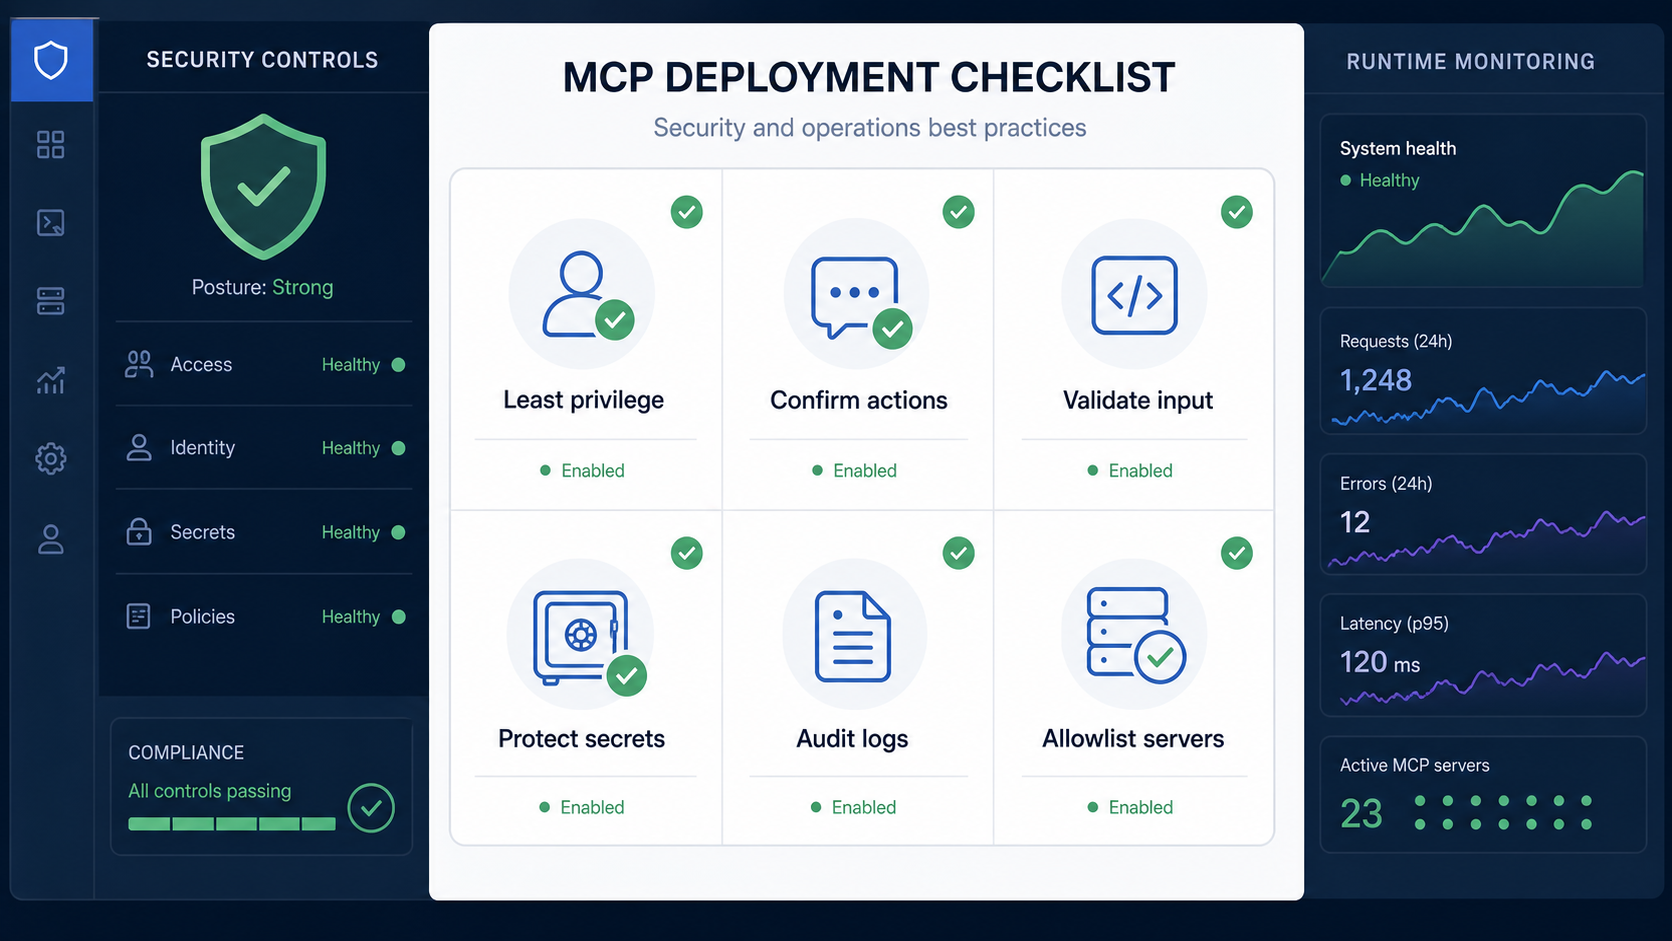Image resolution: width=1672 pixels, height=941 pixels.
Task: Toggle the Least privilege card checkmark
Action: [687, 212]
